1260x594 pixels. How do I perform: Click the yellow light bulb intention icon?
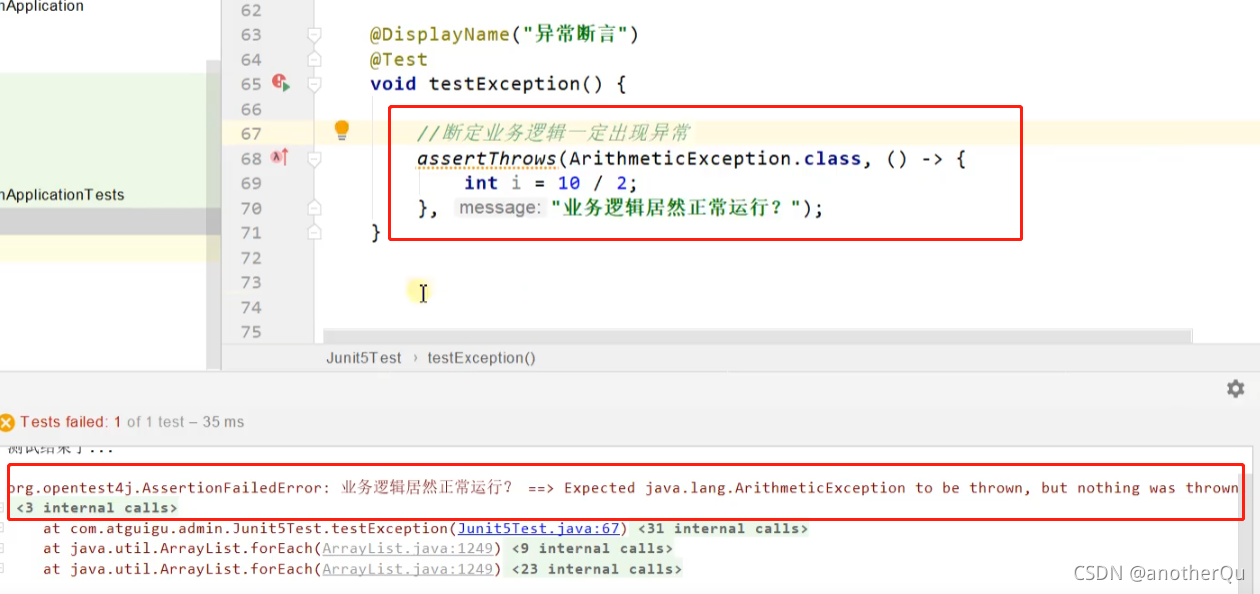tap(342, 130)
